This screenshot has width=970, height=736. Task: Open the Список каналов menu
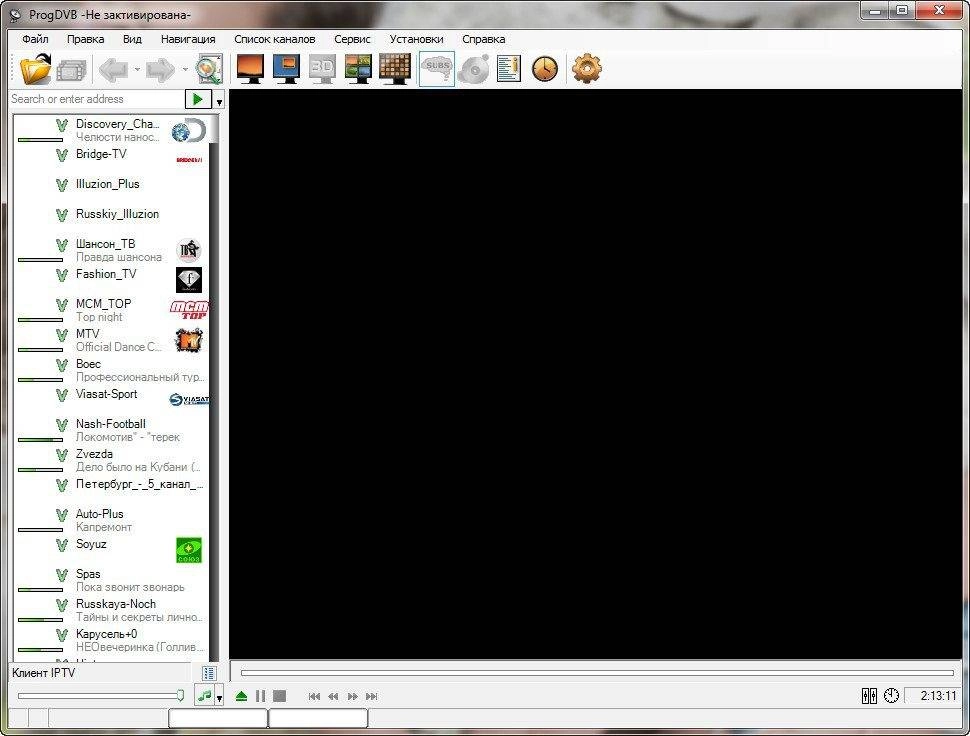[275, 39]
